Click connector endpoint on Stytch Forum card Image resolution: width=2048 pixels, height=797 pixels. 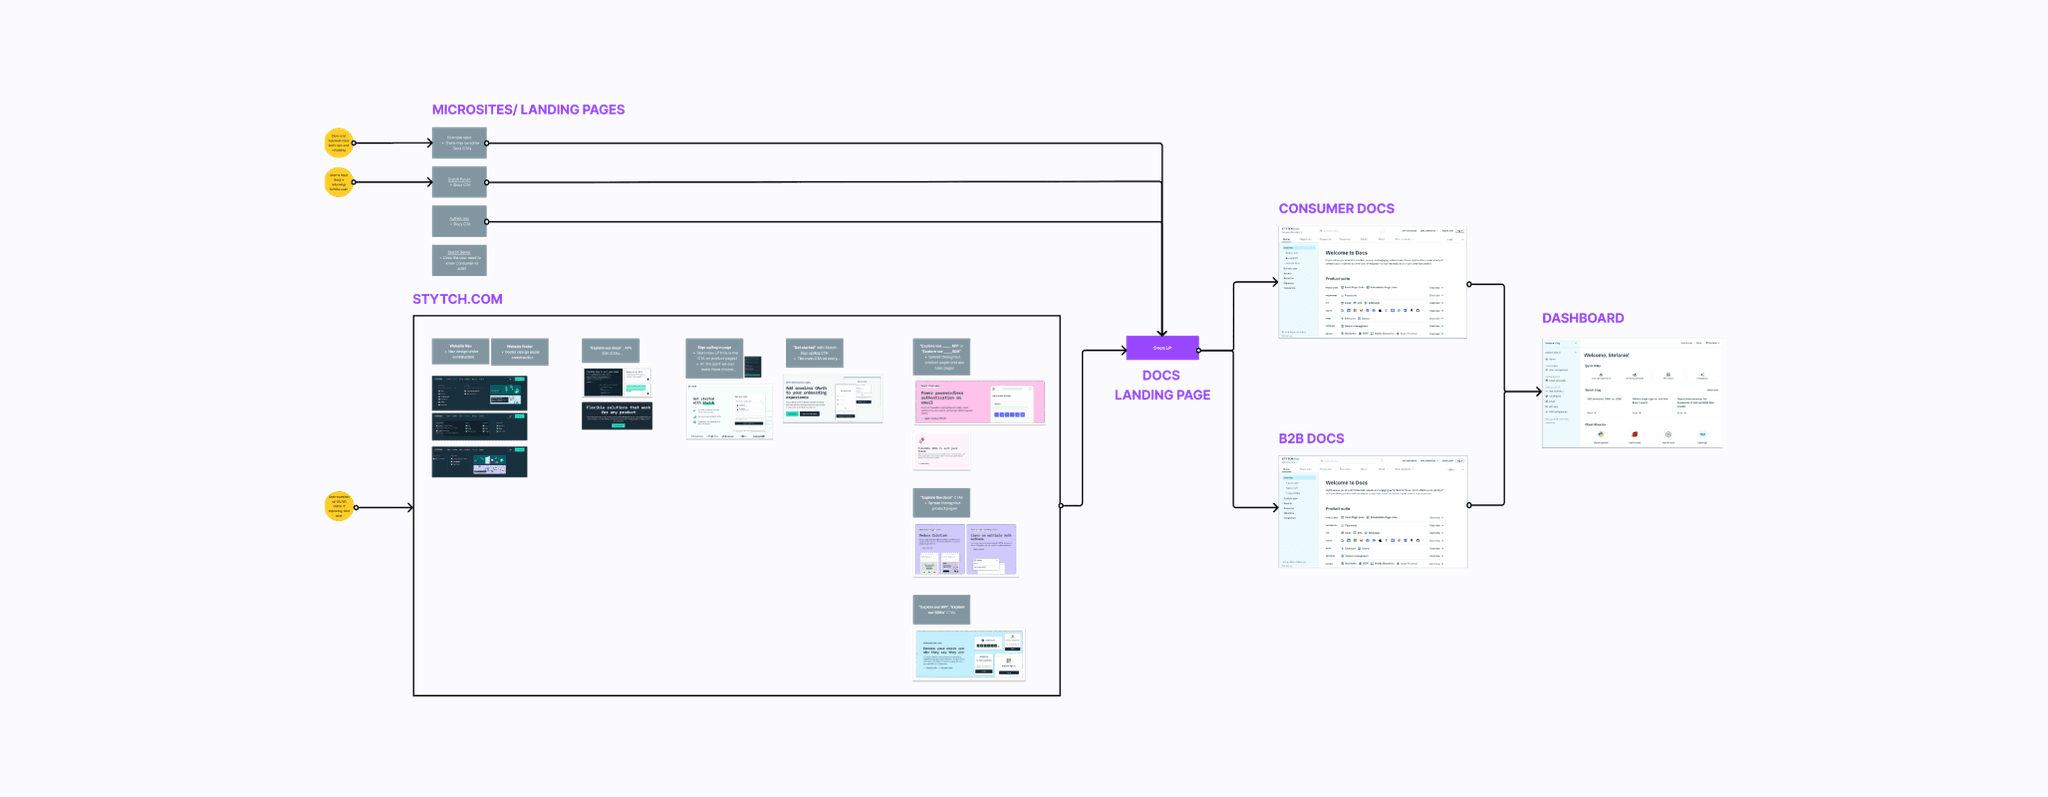click(x=487, y=182)
